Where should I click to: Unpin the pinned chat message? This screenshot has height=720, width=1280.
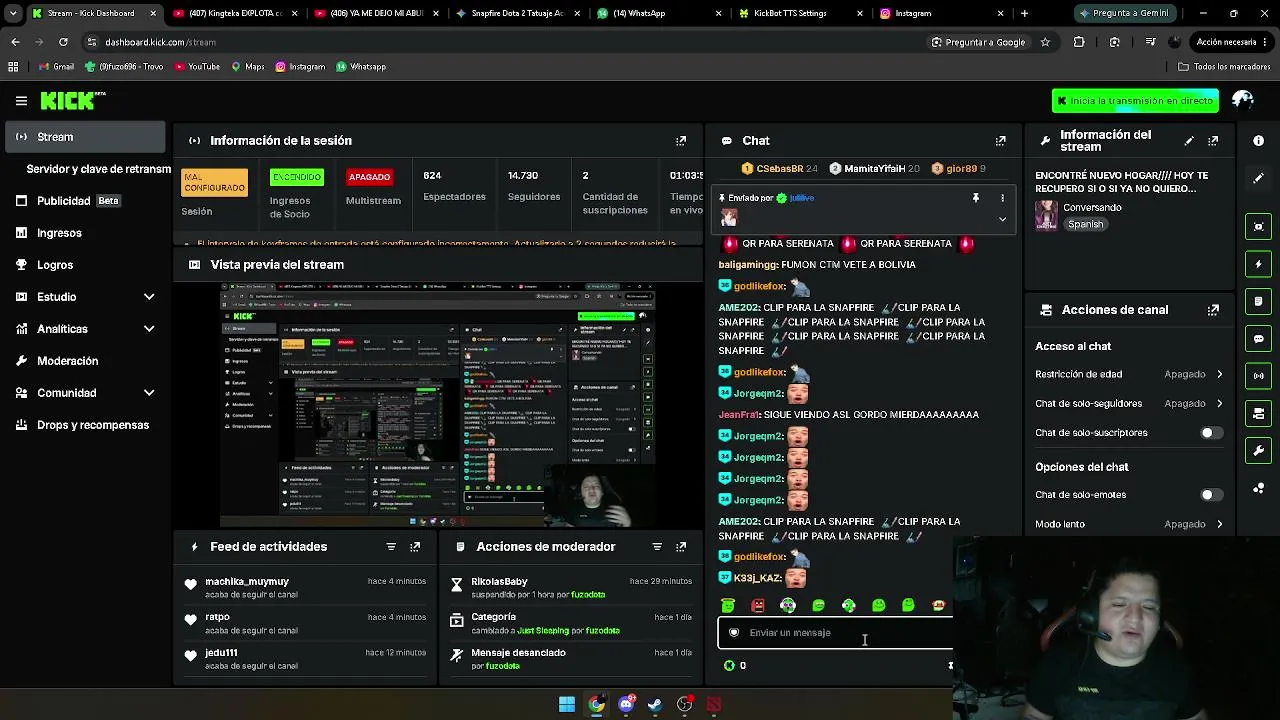click(x=976, y=198)
